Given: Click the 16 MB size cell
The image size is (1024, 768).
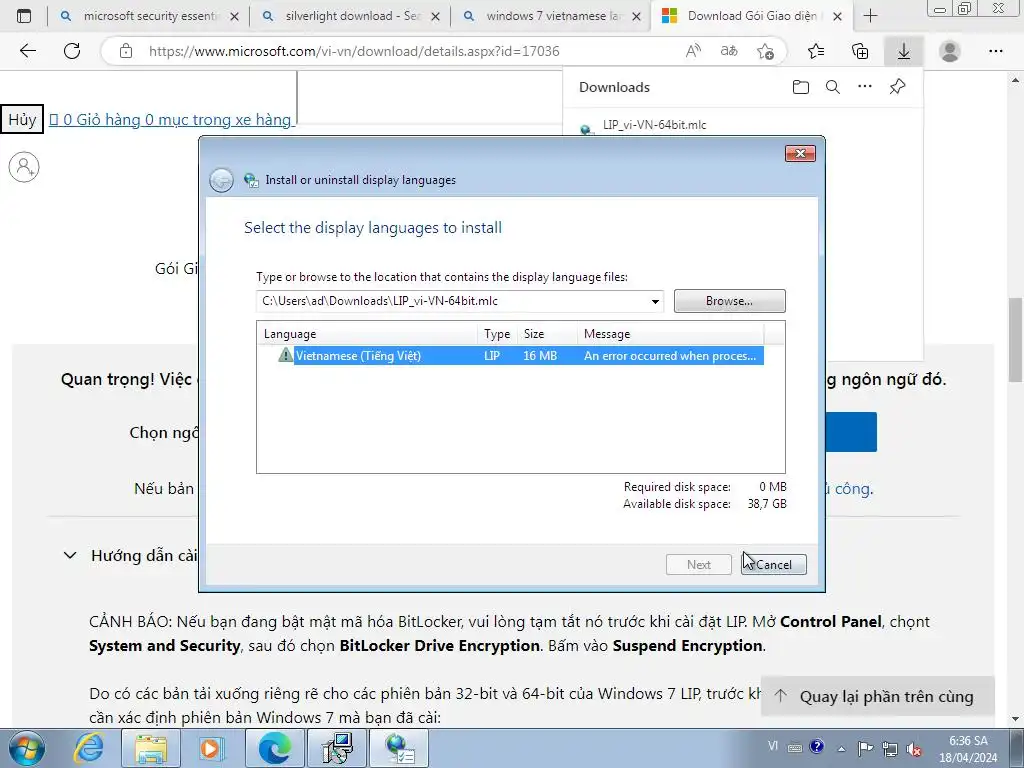Looking at the screenshot, I should click(540, 356).
